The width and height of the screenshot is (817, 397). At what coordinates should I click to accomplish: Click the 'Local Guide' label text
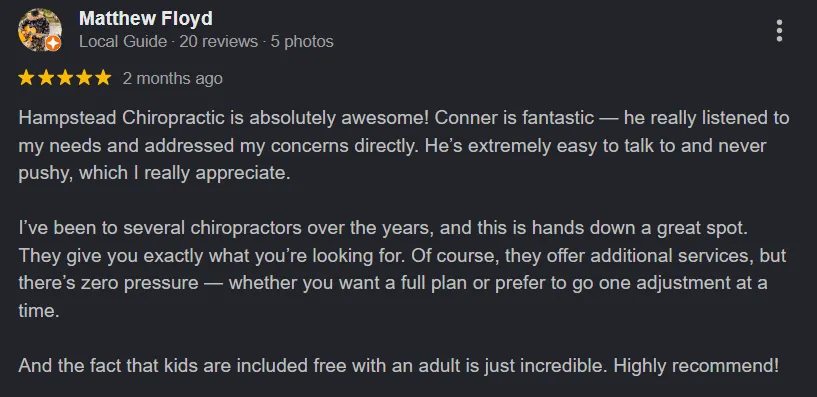coord(123,42)
